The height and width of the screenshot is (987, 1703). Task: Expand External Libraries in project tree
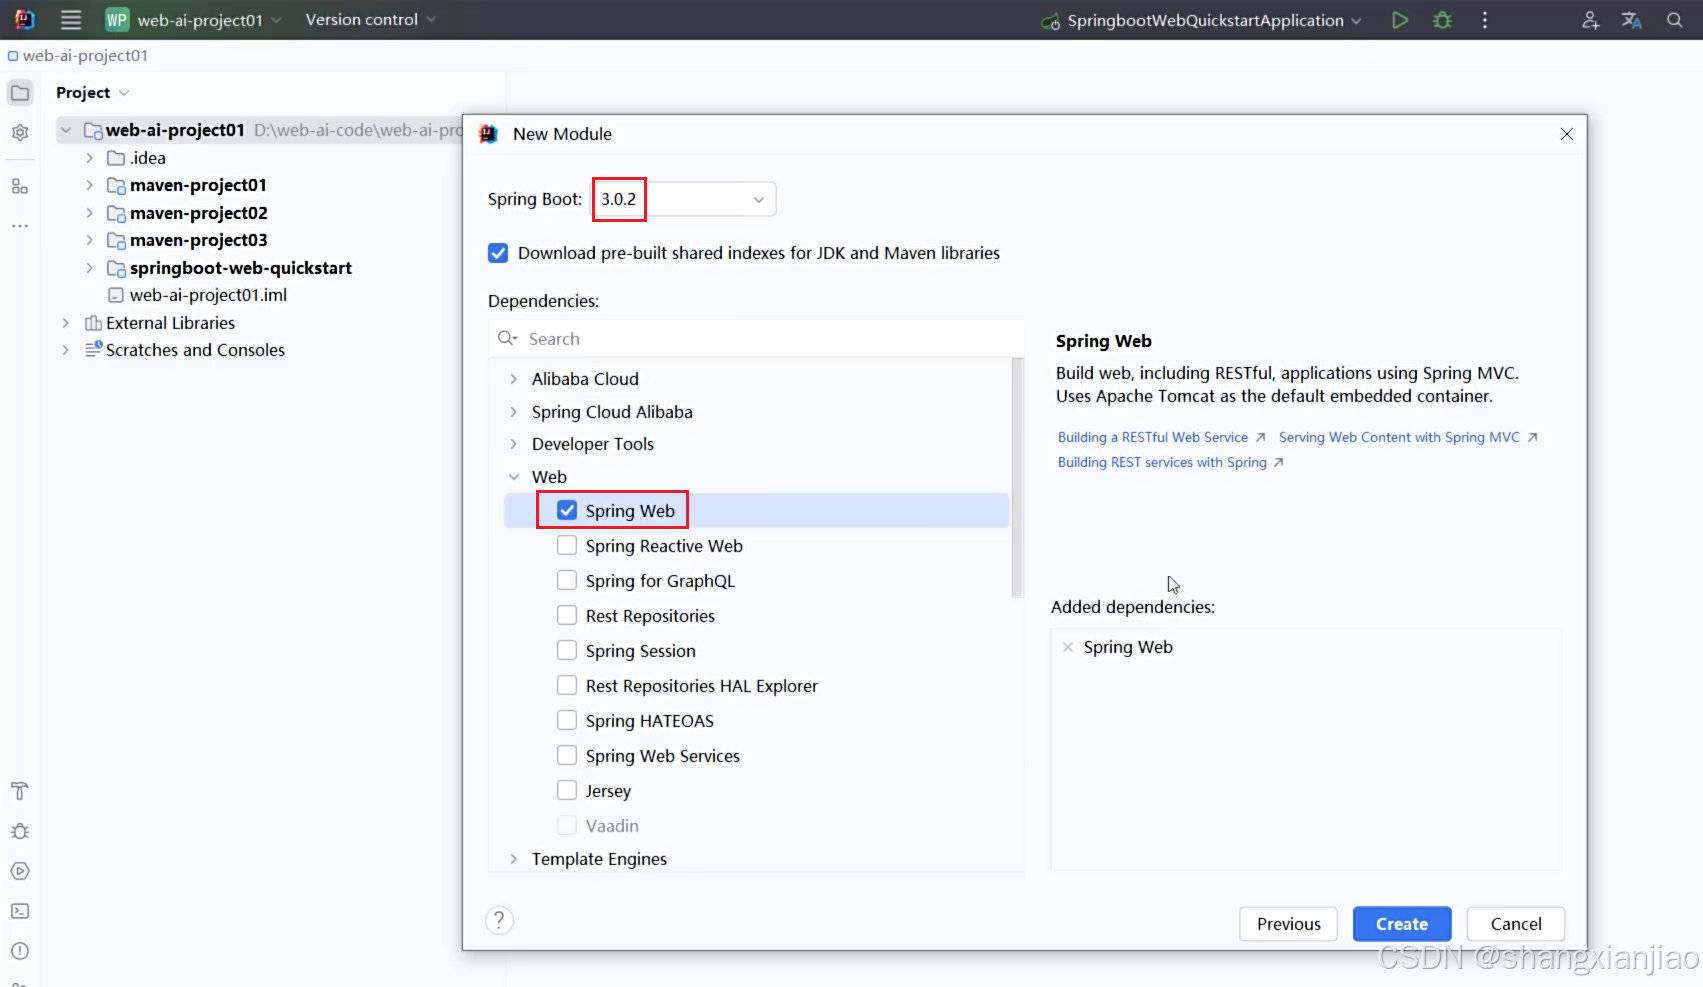(66, 323)
